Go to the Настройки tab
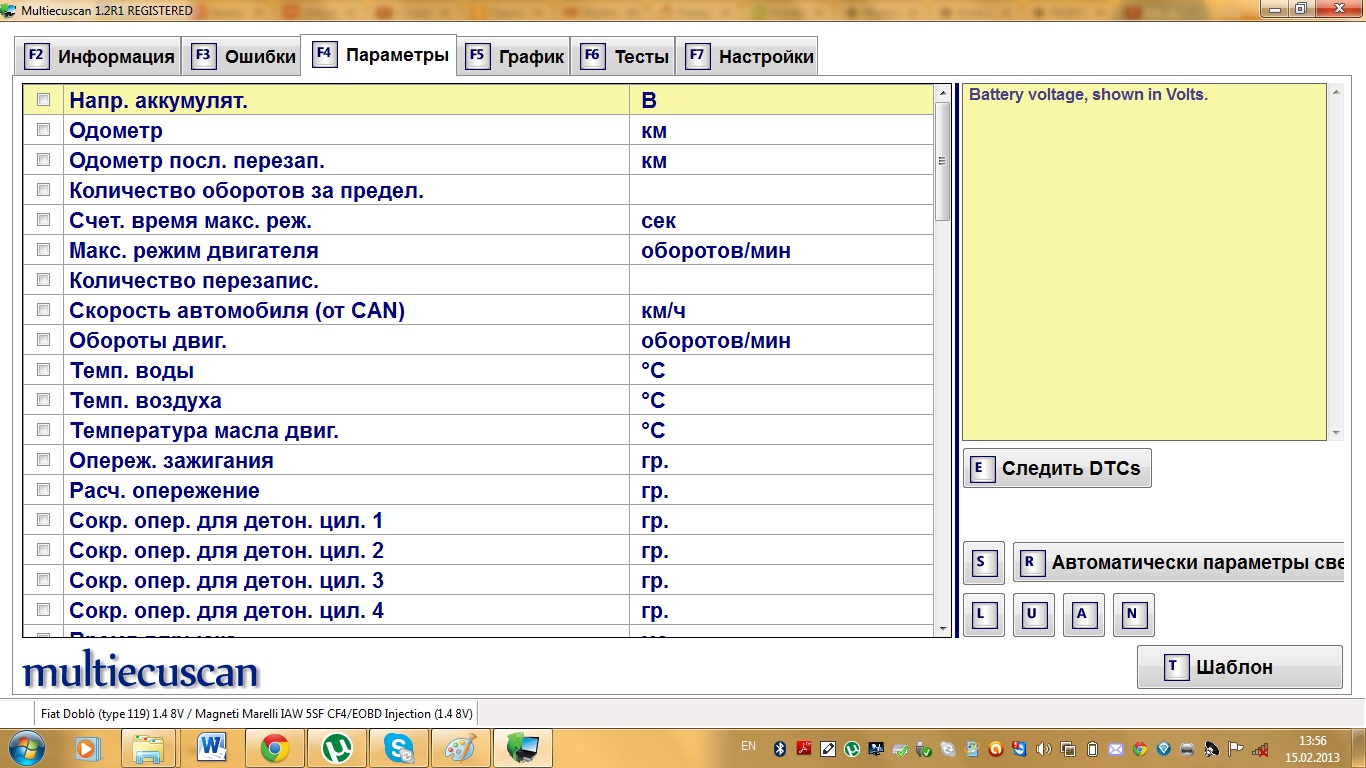The width and height of the screenshot is (1366, 768). [750, 57]
